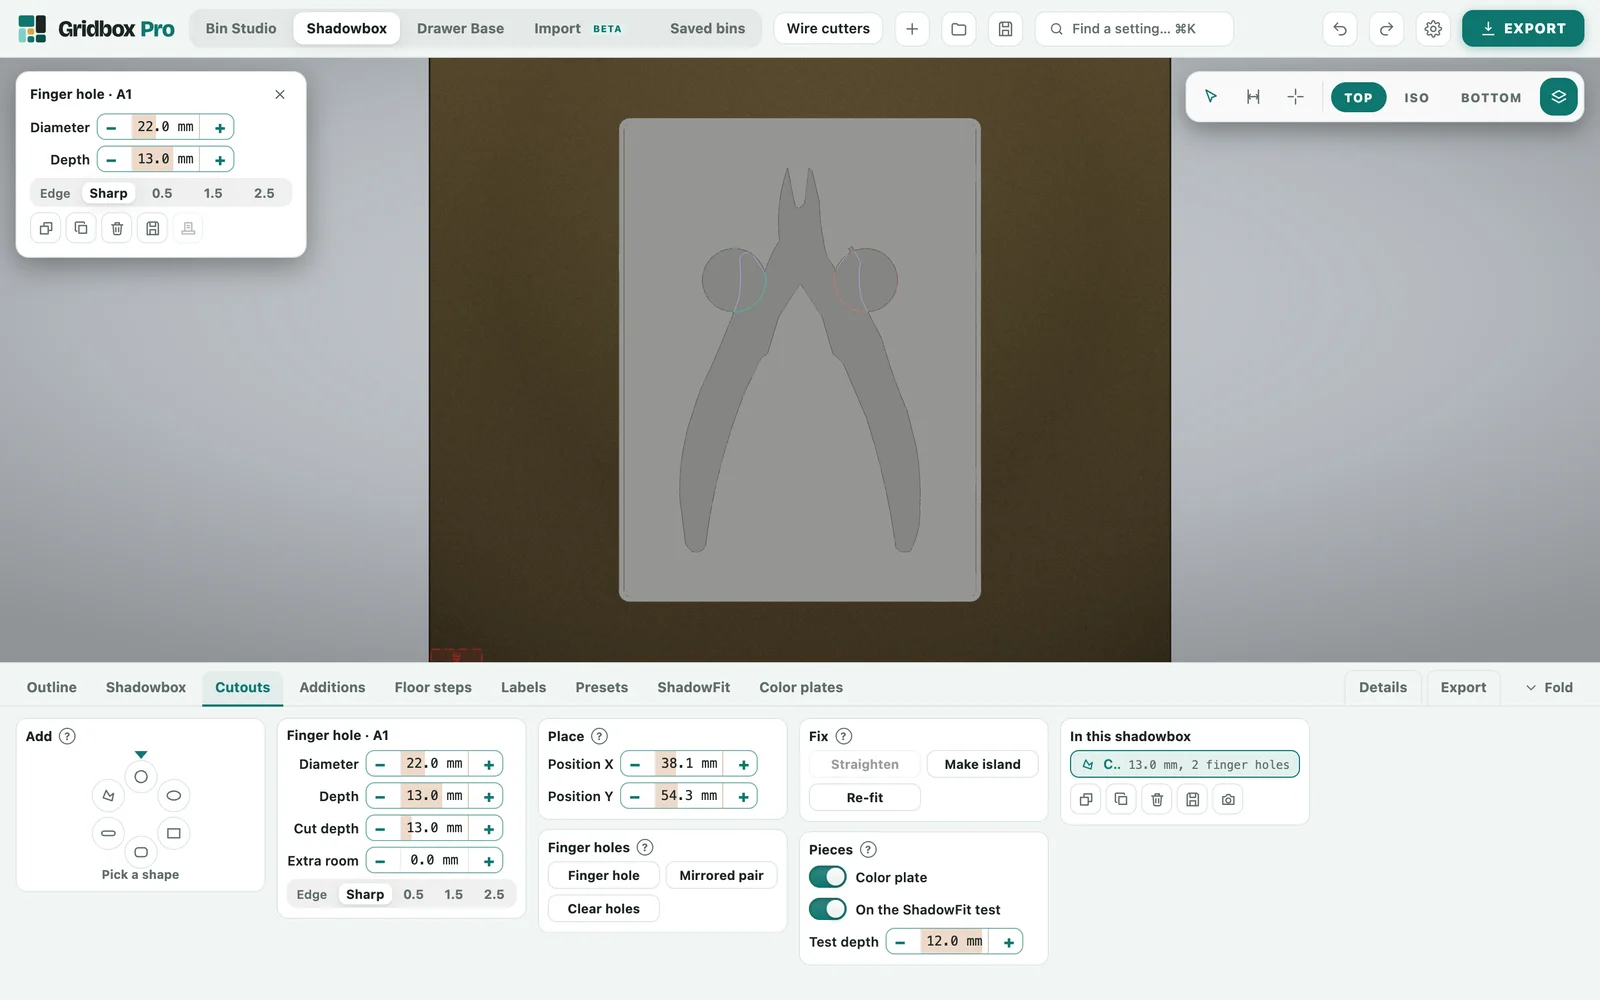Screen dimensions: 1600x1000
Task: Duplicate finger hole with floating panel stacked squares
Action: [x=45, y=228]
